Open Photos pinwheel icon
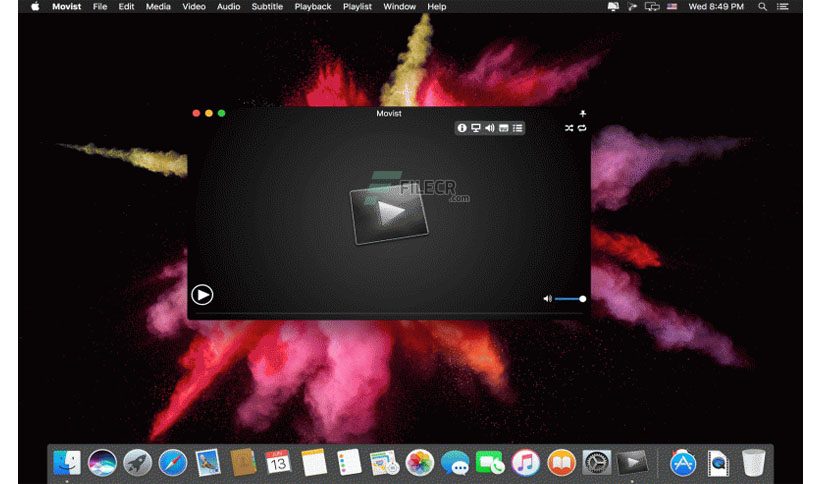 pos(420,462)
